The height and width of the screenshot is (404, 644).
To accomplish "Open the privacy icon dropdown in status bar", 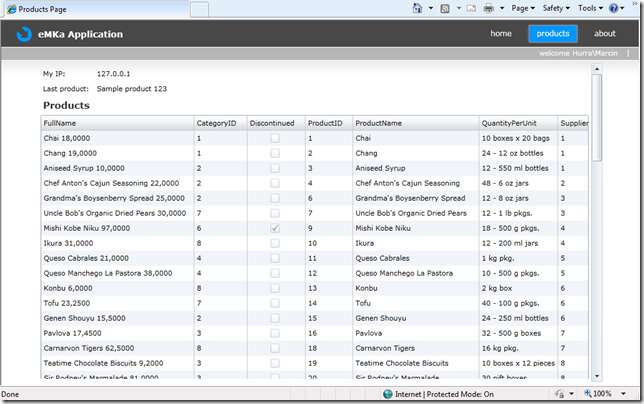I will (571, 394).
